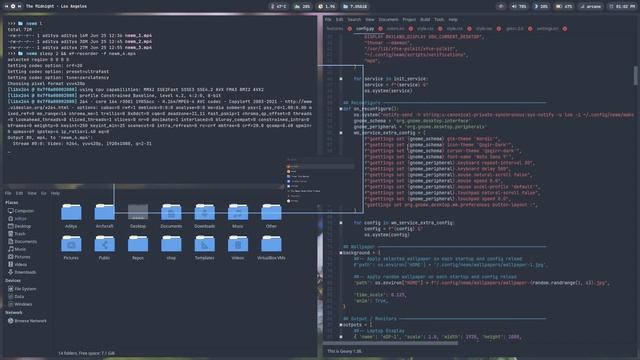This screenshot has width=640, height=360.
Task: Select Desktop in Places sidebar
Action: click(x=19, y=226)
